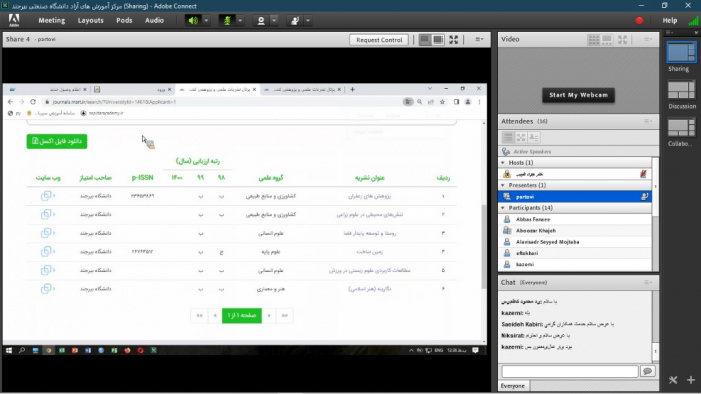Viewport: 701px width, 394px height.
Task: Click the send chat message icon
Action: pos(647,371)
